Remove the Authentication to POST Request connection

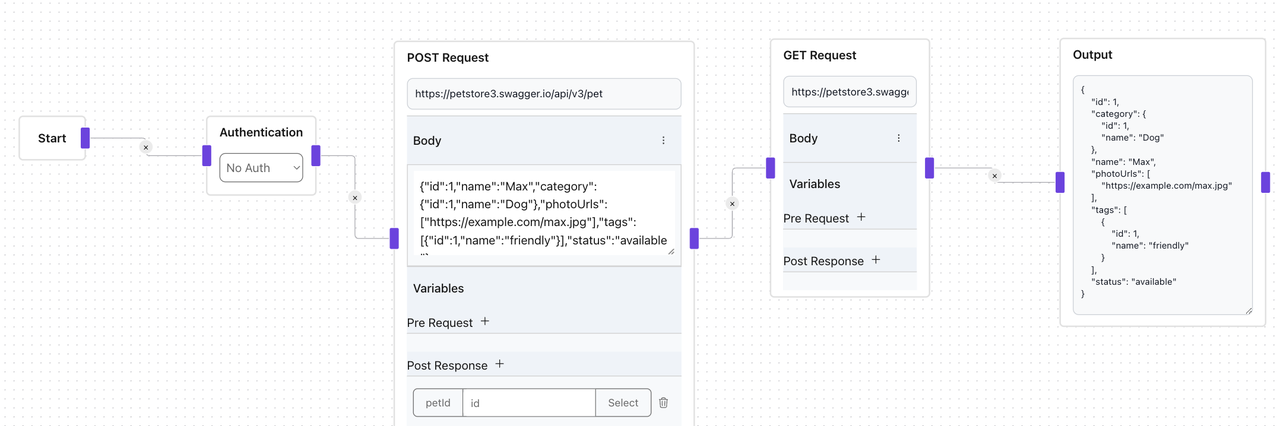(355, 198)
